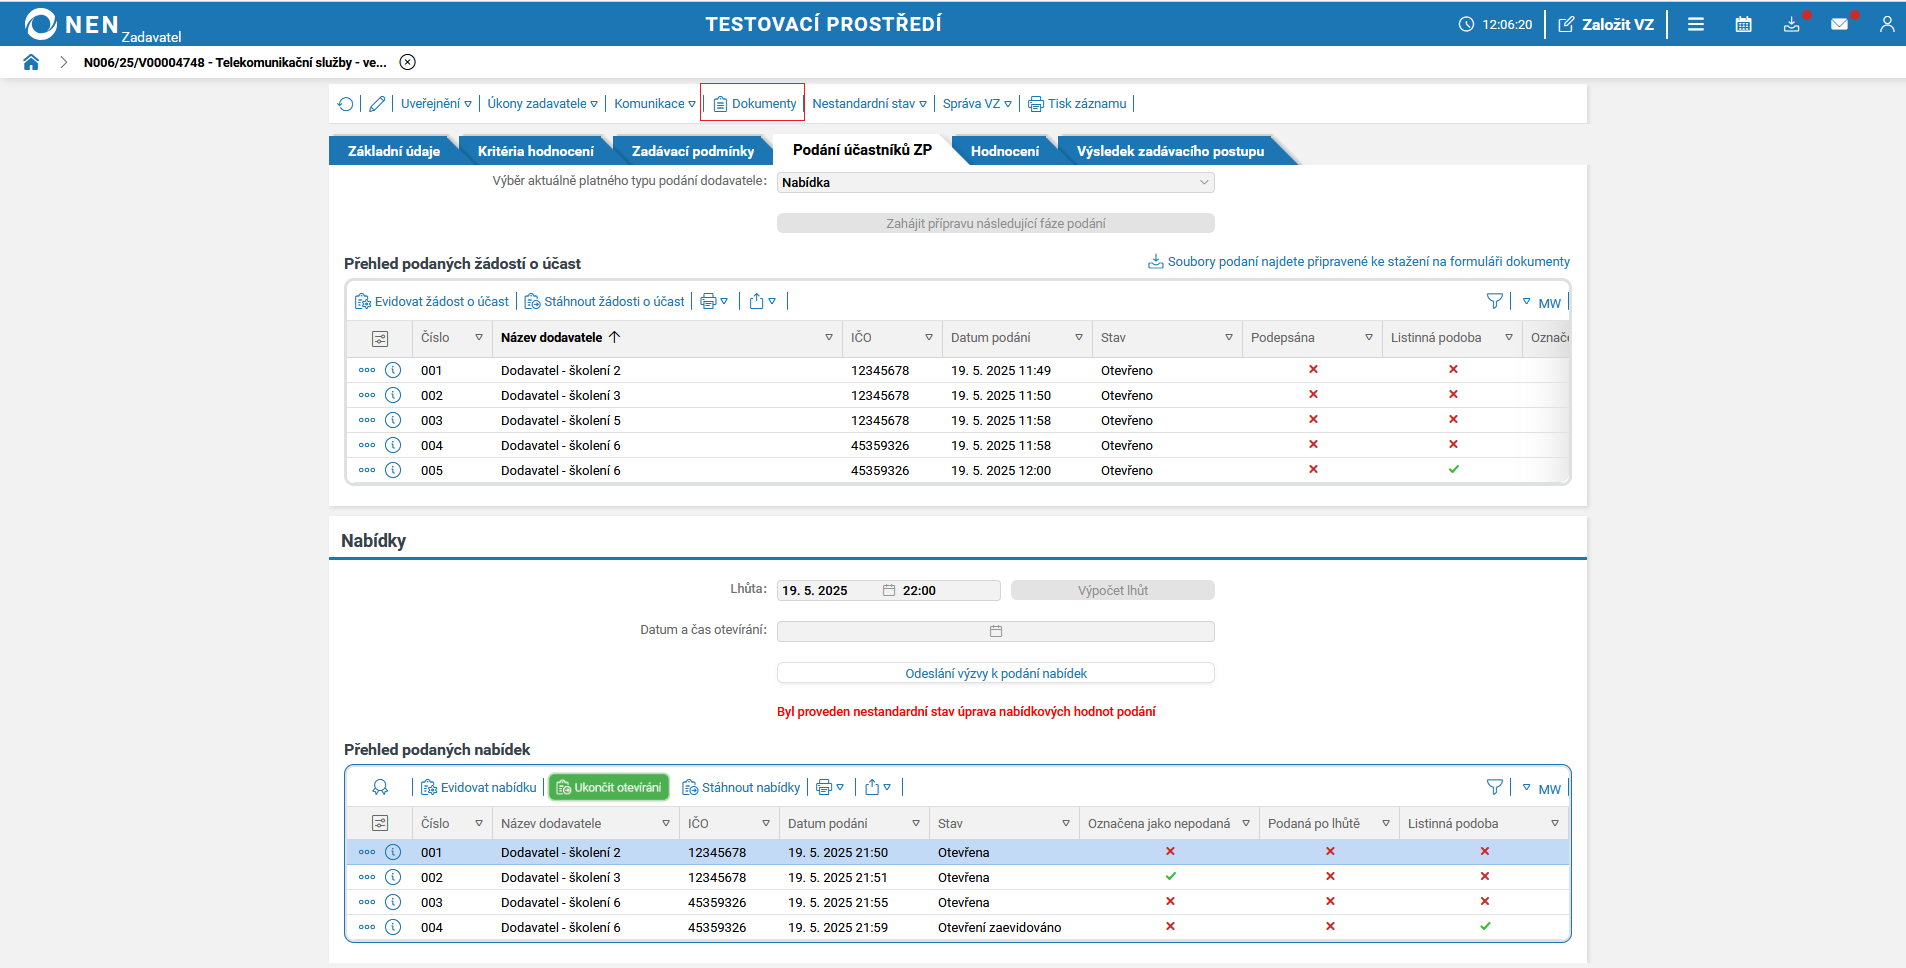Switch to Kritéria hodnocení tab
1906x968 pixels.
coord(535,151)
